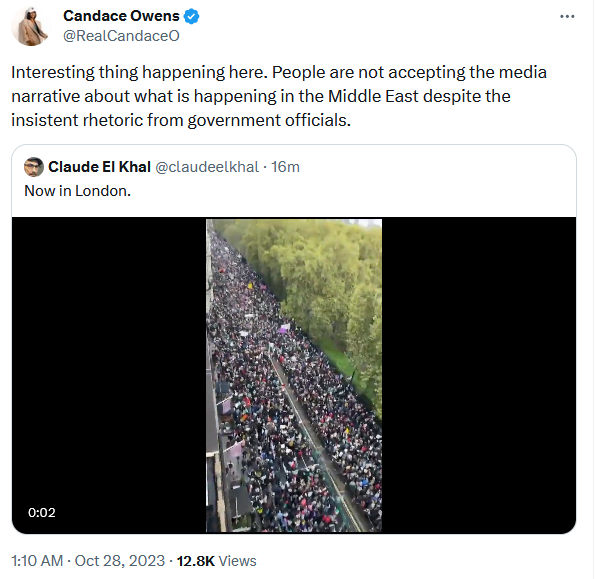Visit the @RealCandaceO handle
The width and height of the screenshot is (596, 579).
tap(121, 36)
